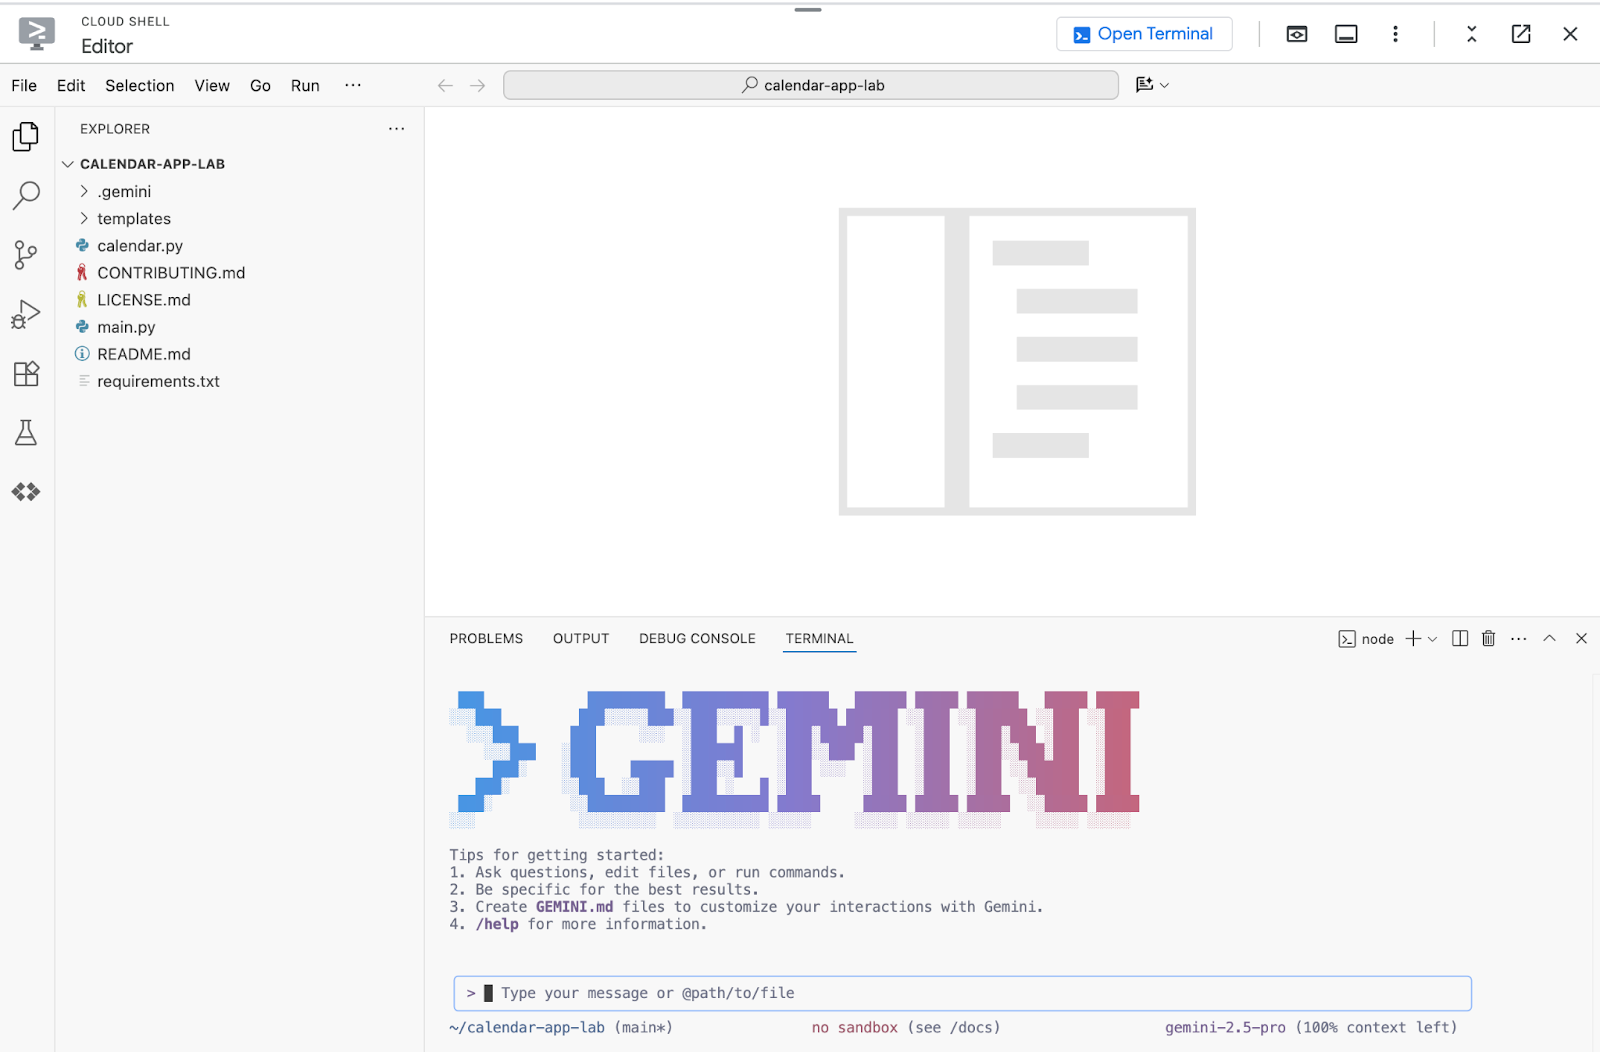Screen dimensions: 1600x1052
Task: Open the Search view in activity bar
Action: [x=26, y=195]
